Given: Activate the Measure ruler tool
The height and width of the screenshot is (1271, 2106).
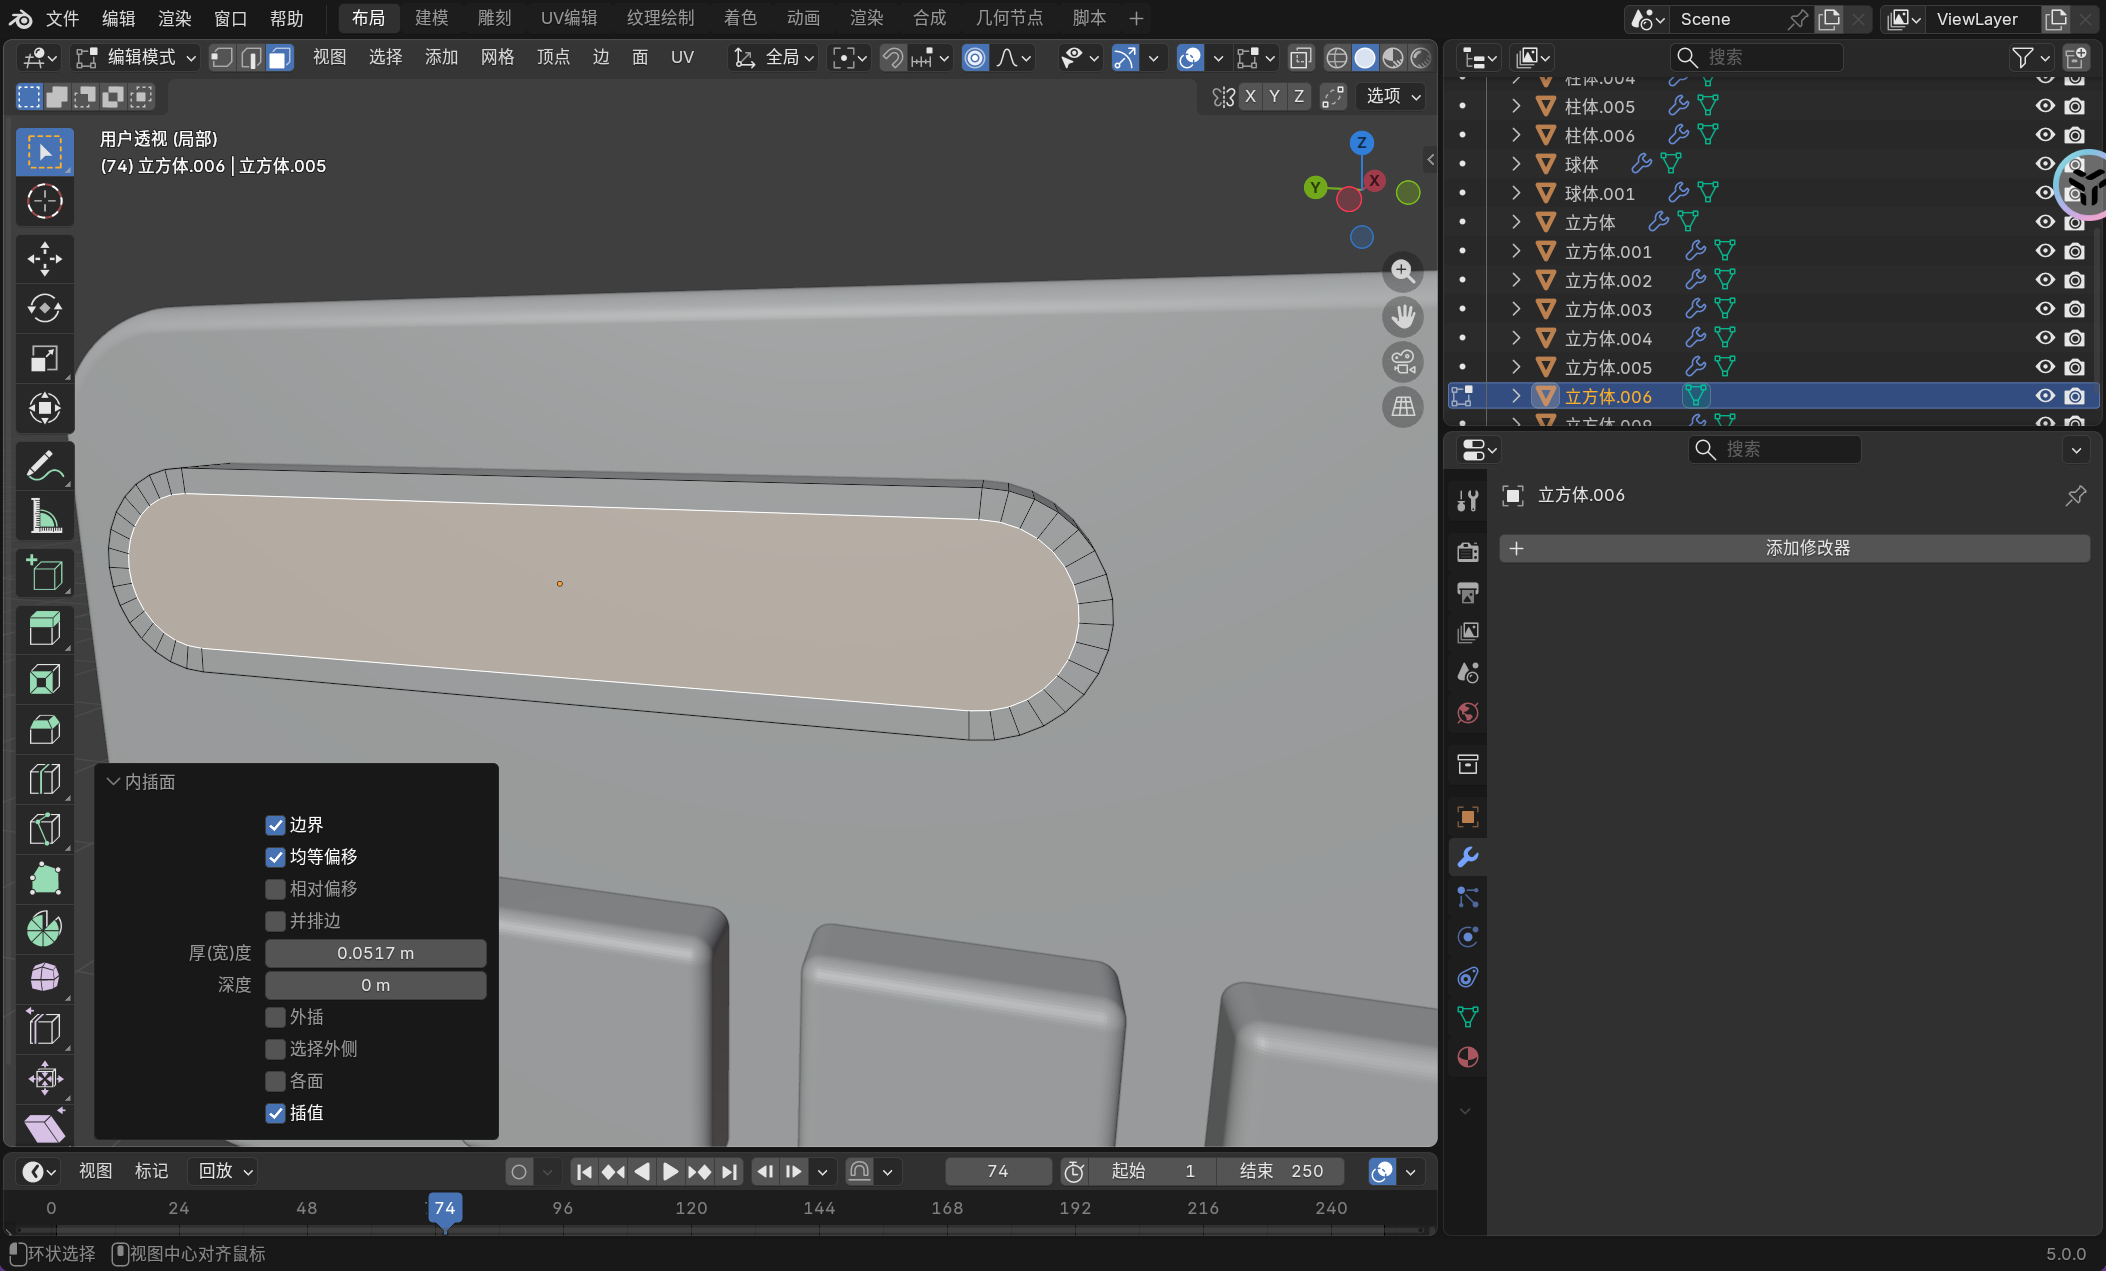Looking at the screenshot, I should [x=44, y=517].
